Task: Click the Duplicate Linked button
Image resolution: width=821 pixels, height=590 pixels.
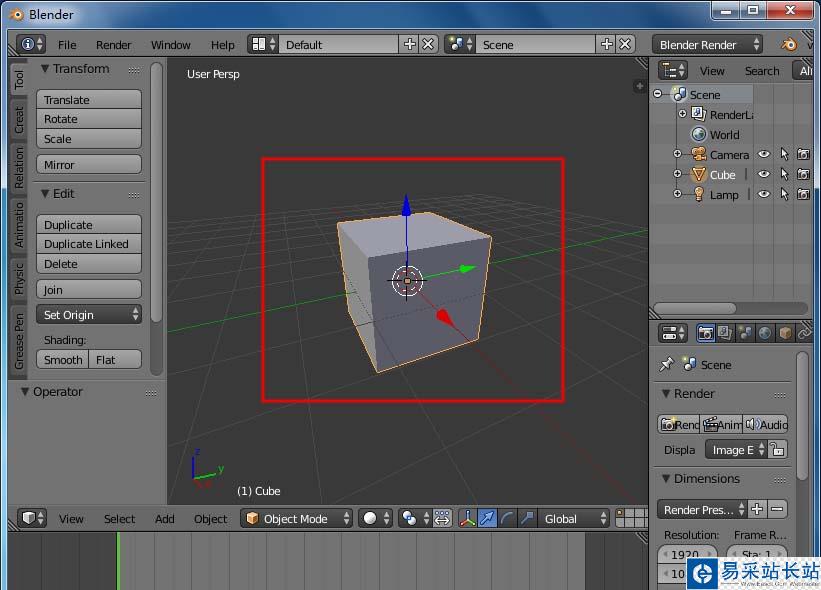Action: [89, 244]
